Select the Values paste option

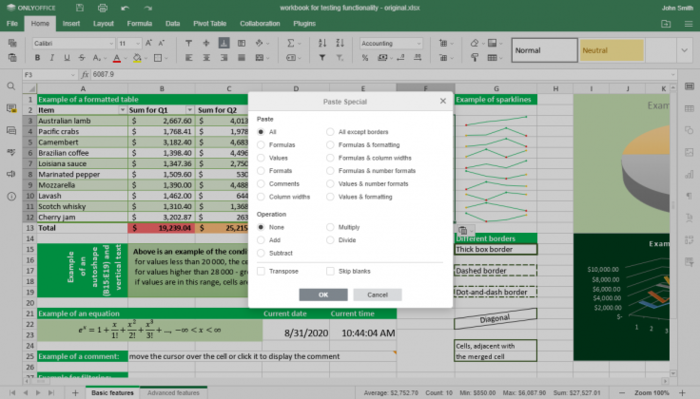coord(261,158)
